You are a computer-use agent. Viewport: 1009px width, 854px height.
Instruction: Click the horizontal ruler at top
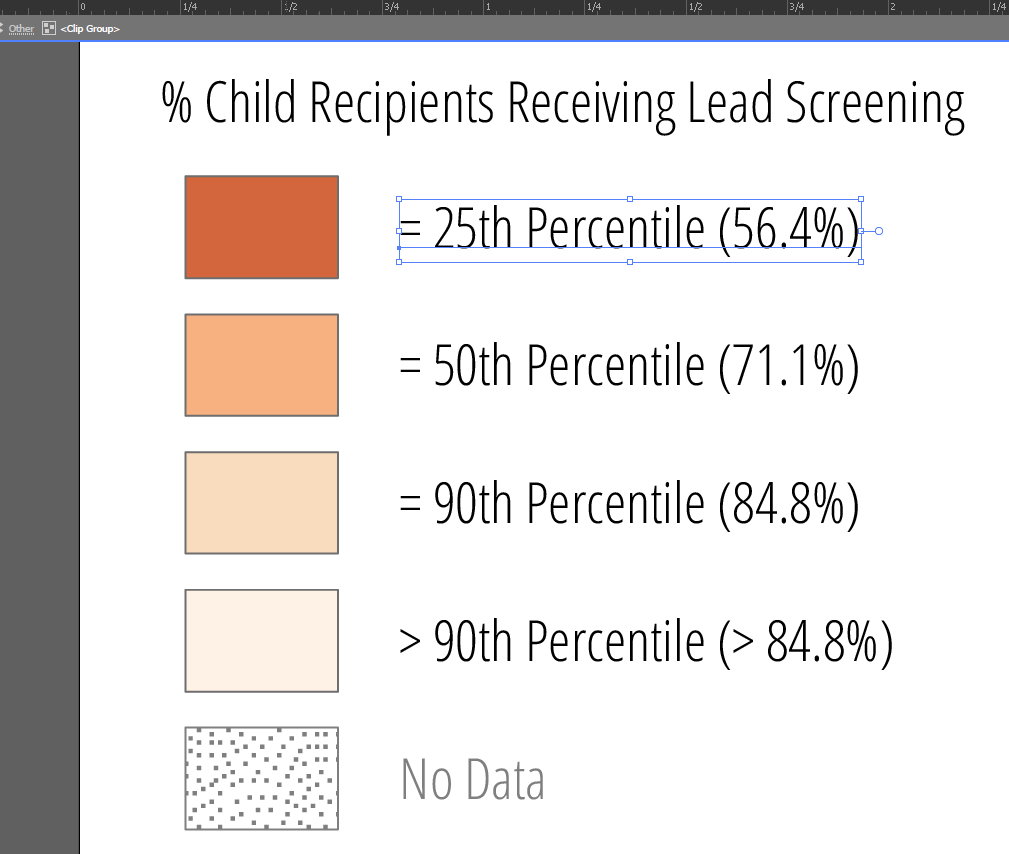click(540, 8)
